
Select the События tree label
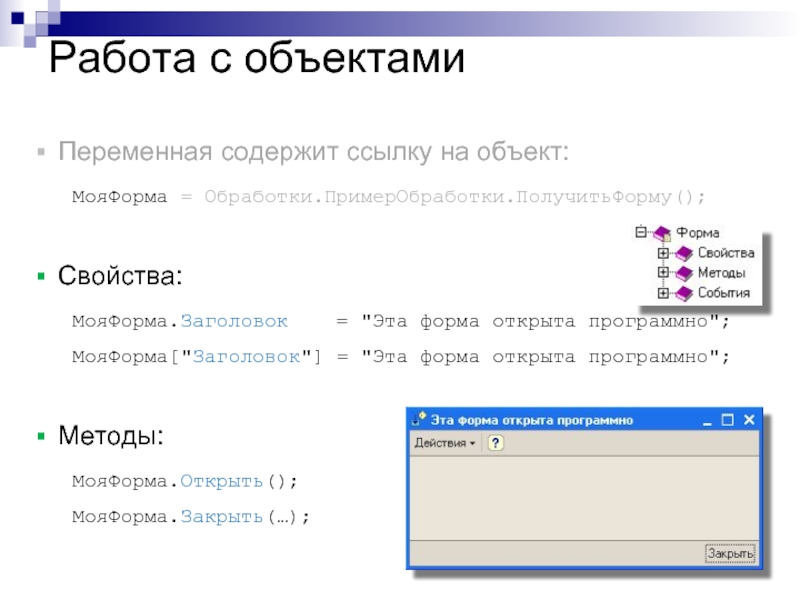click(723, 293)
